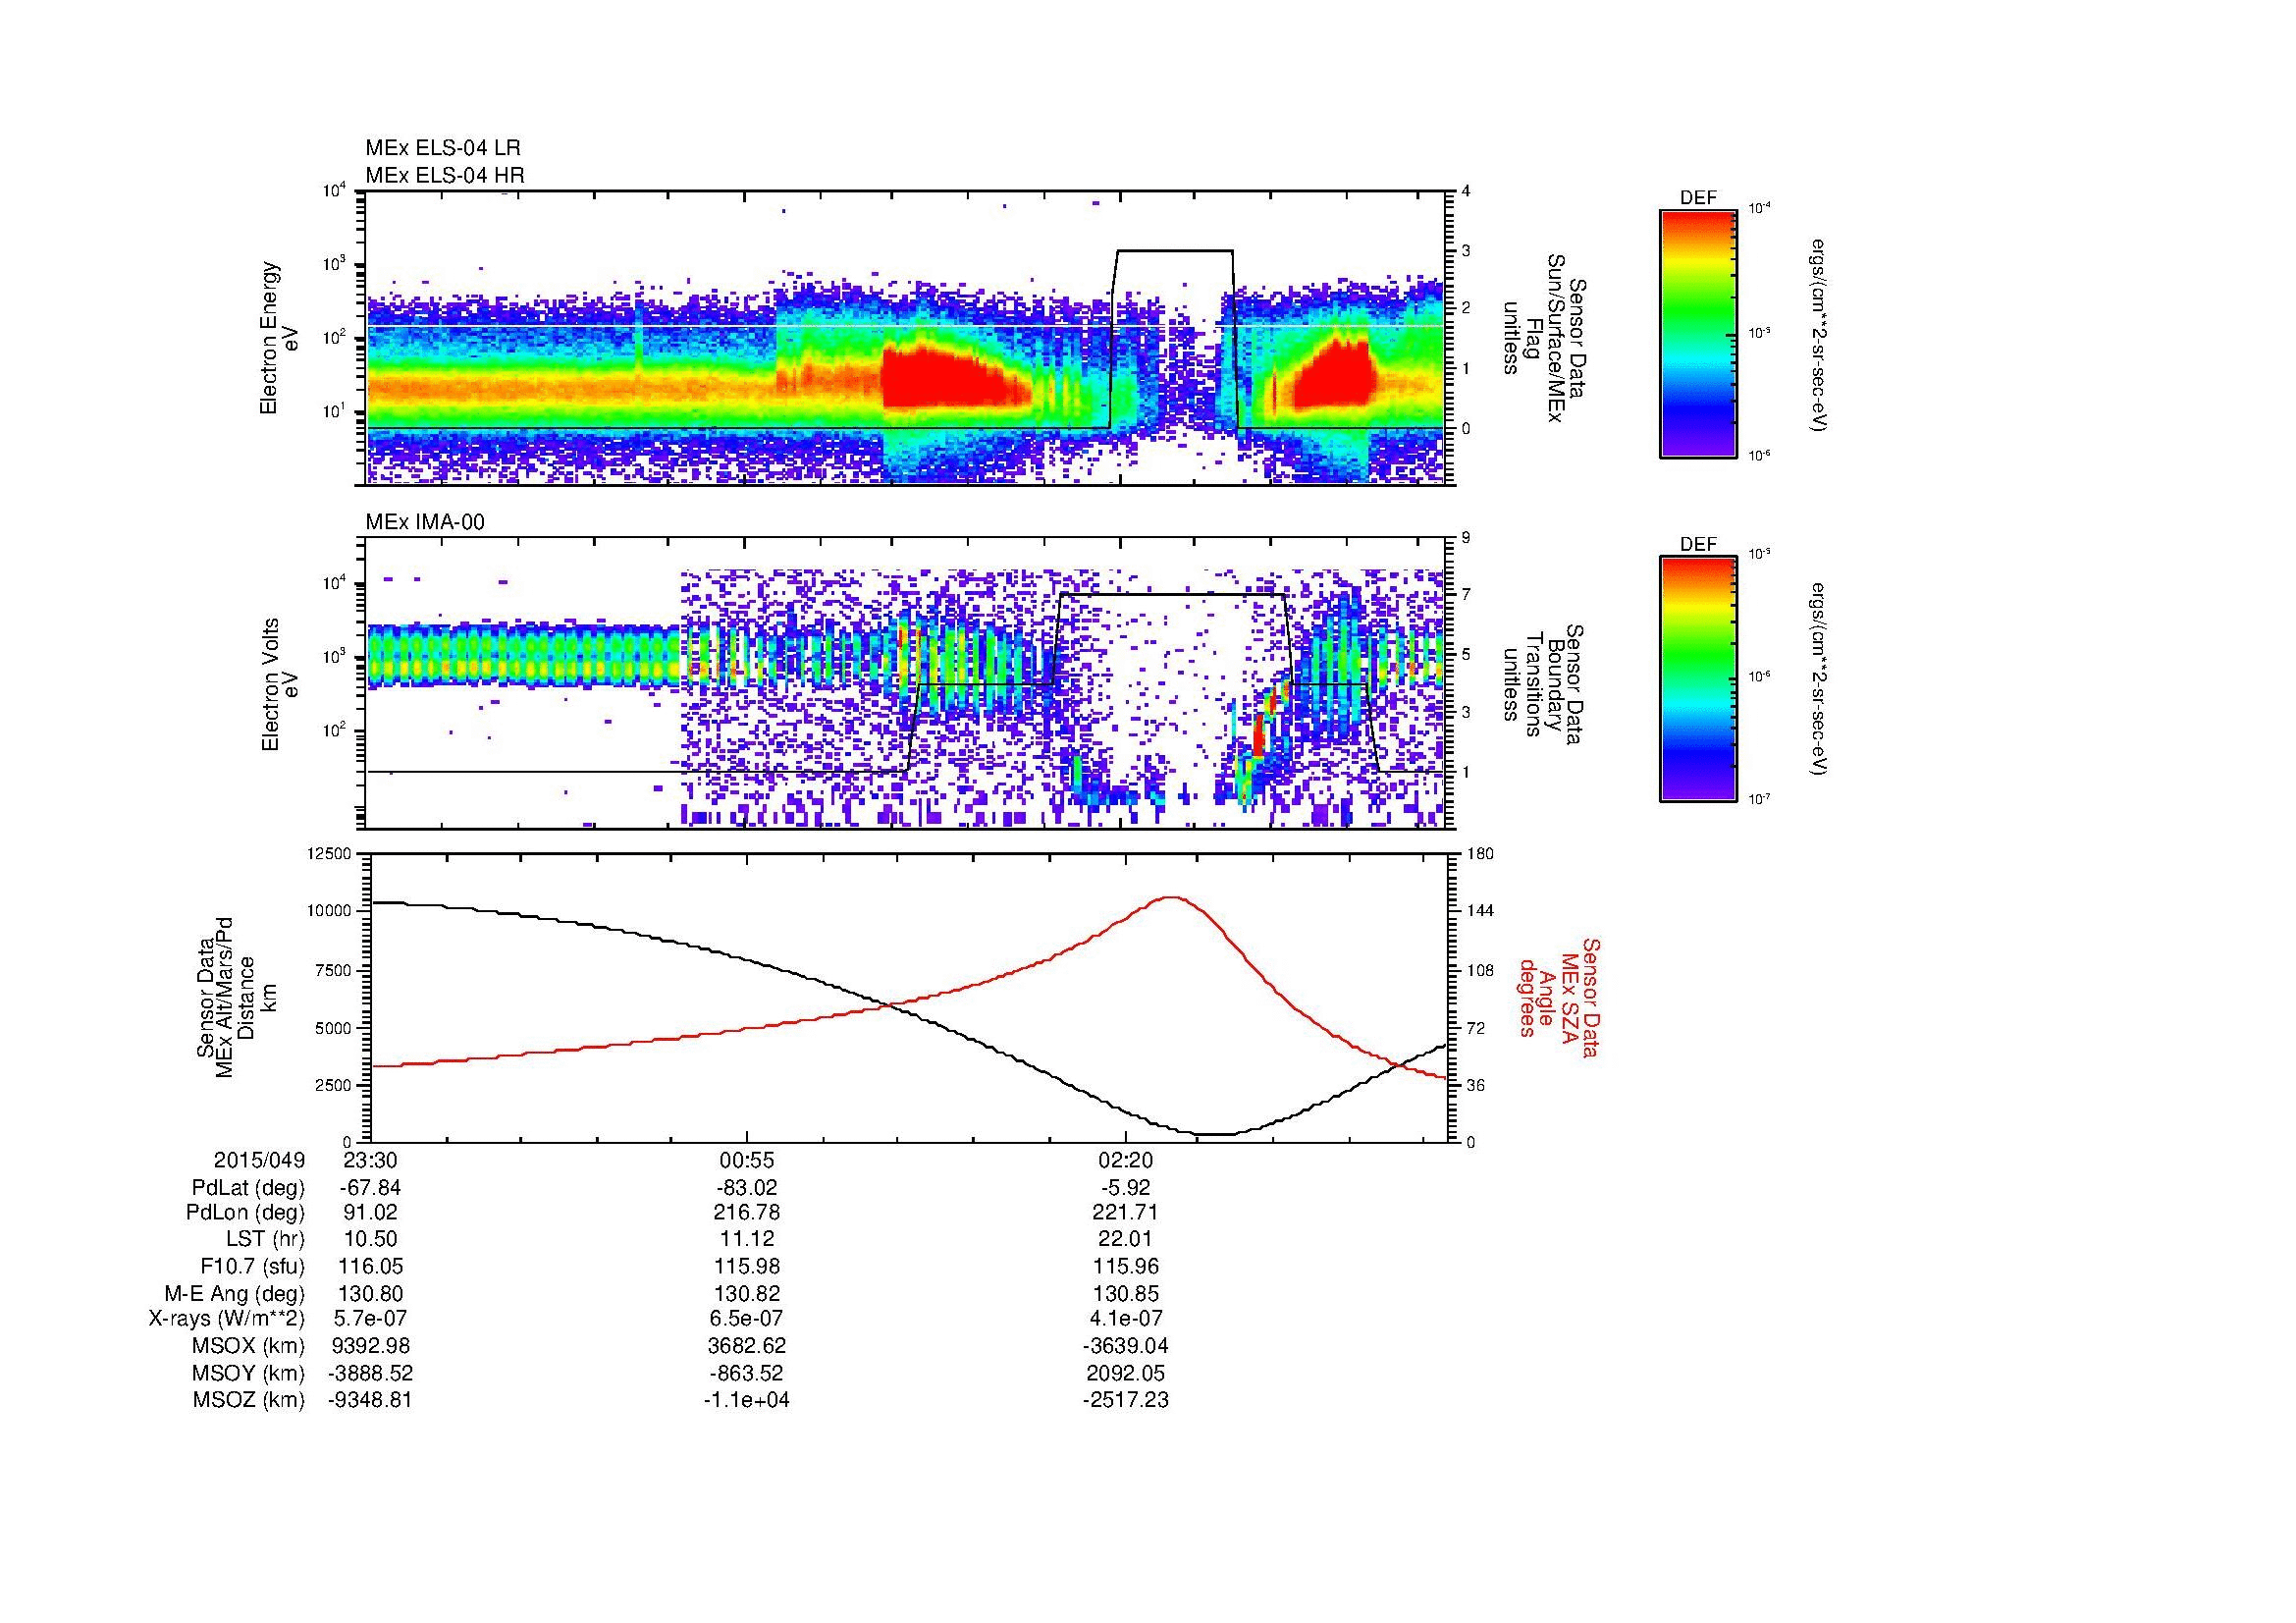The height and width of the screenshot is (1623, 2296).
Task: Click the PdLat value '-67.84'
Action: pyautogui.click(x=371, y=1188)
